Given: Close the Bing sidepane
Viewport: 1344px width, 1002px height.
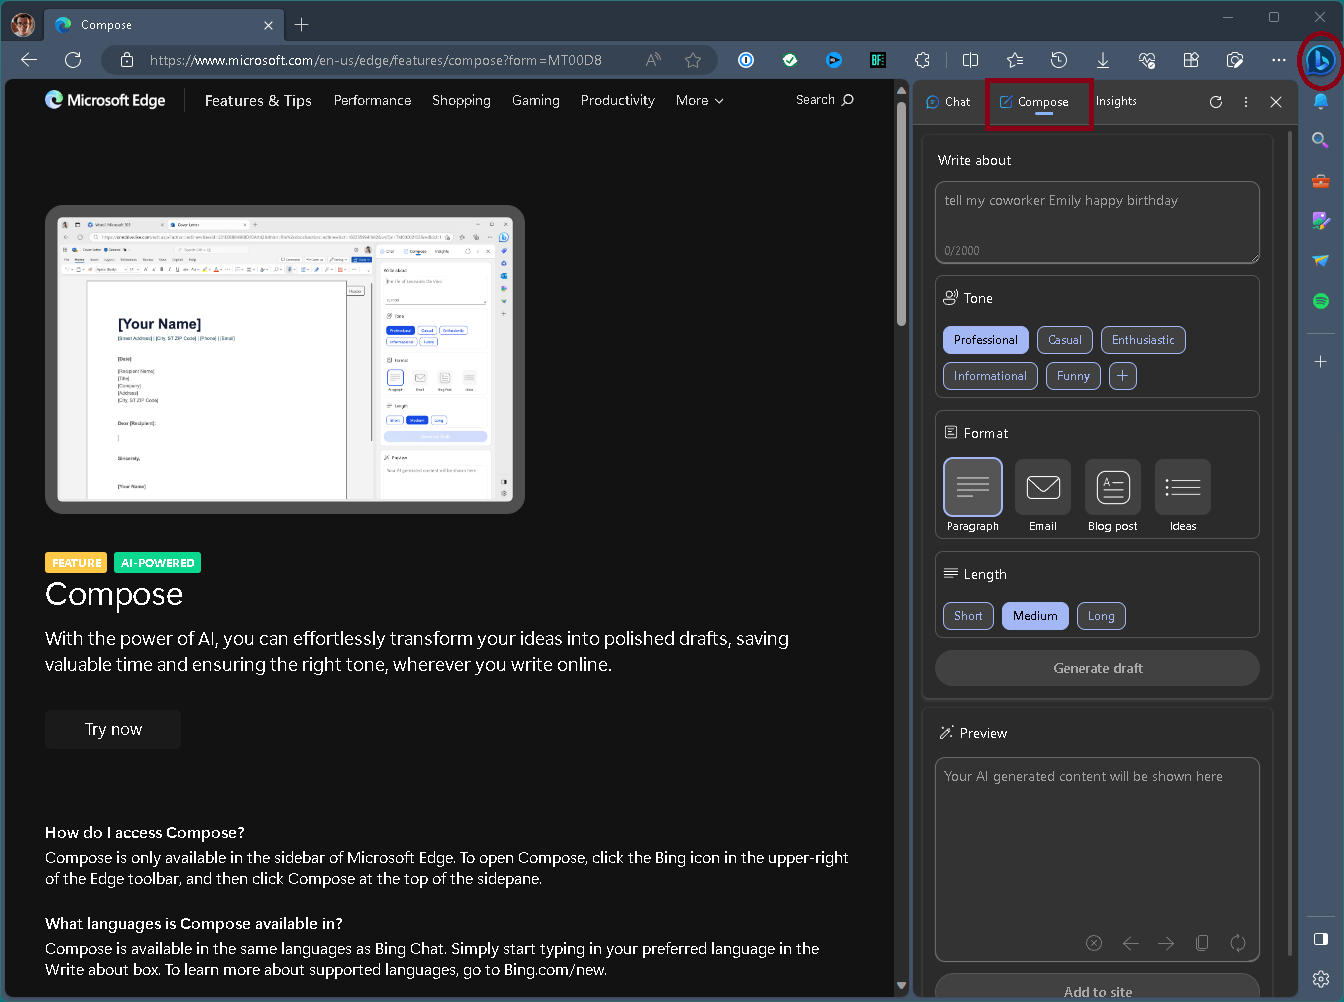Looking at the screenshot, I should tap(1276, 102).
